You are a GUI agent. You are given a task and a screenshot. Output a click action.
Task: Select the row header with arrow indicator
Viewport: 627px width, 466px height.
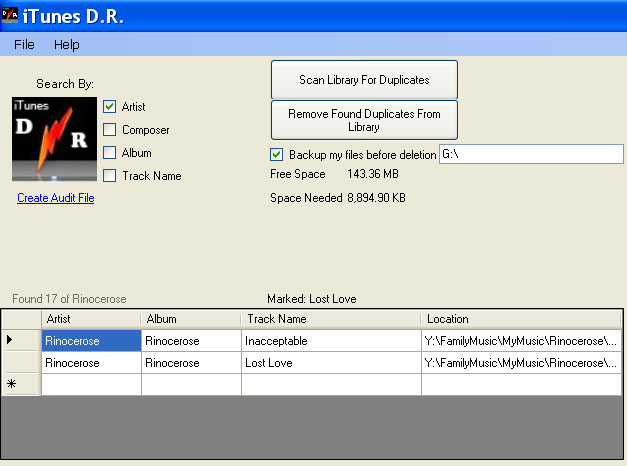(x=22, y=340)
